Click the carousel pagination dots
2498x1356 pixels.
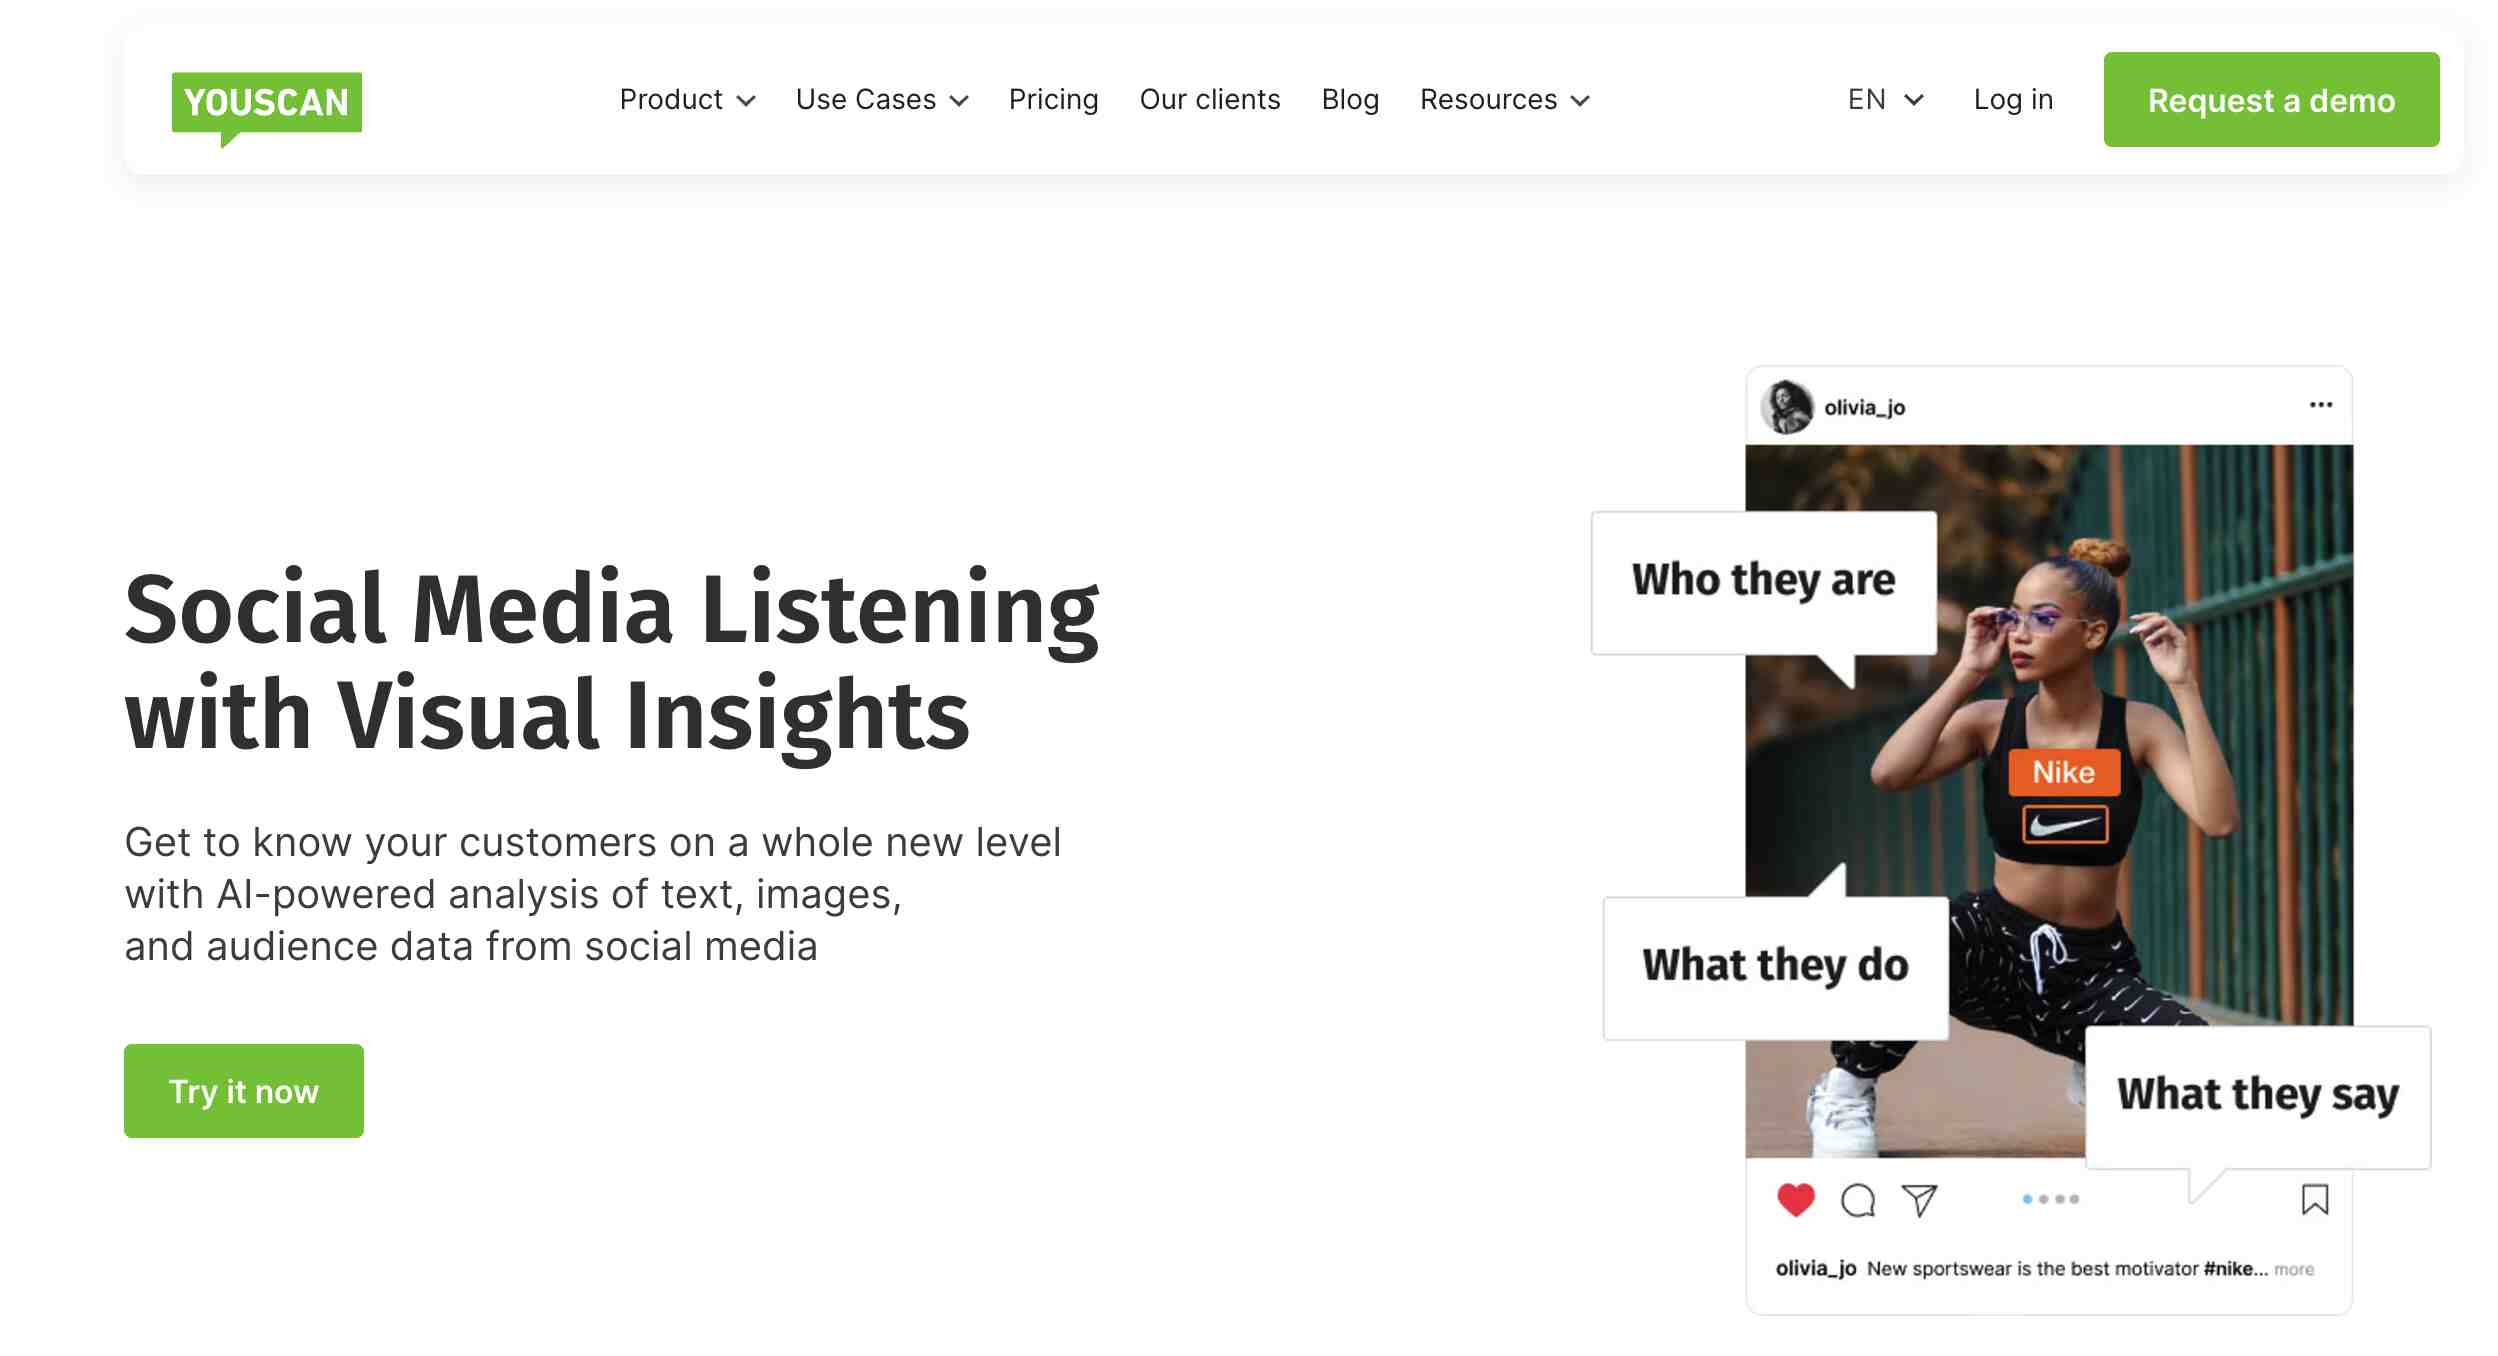pos(2050,1199)
